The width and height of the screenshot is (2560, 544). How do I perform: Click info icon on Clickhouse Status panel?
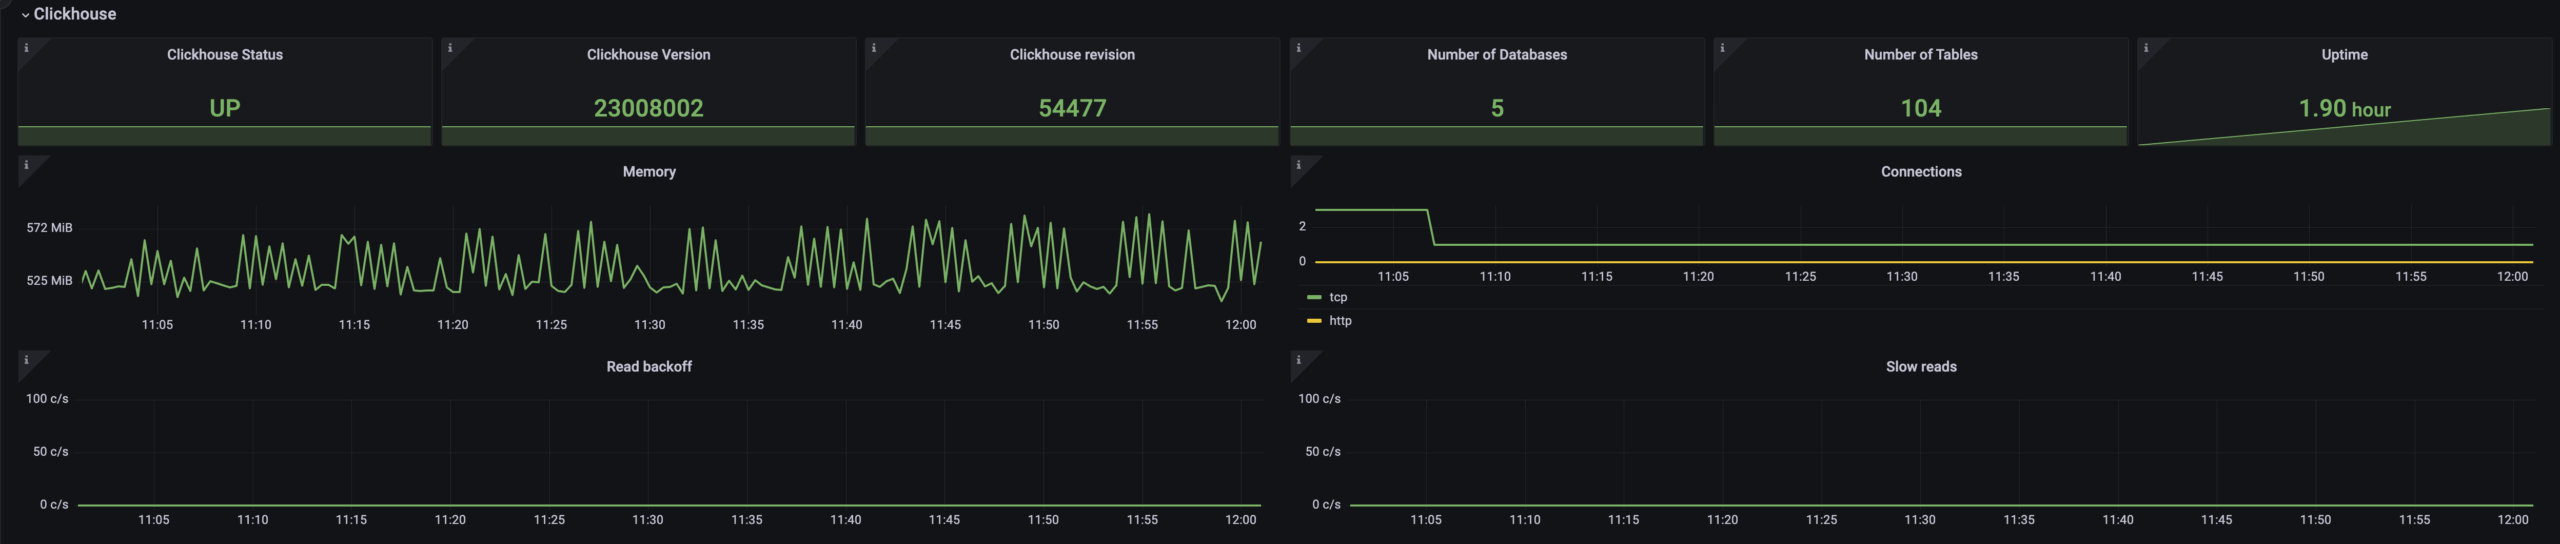click(x=26, y=48)
